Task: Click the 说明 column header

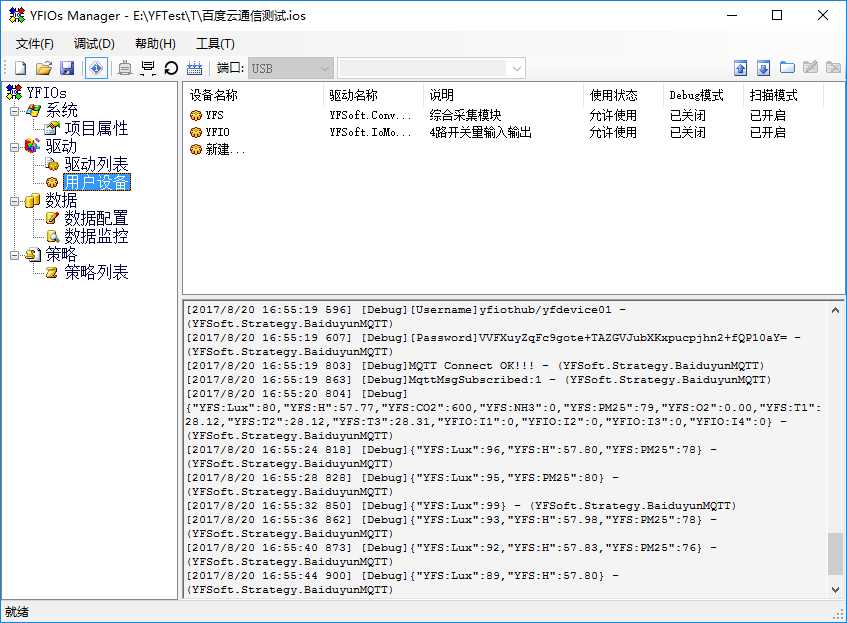Action: [441, 96]
